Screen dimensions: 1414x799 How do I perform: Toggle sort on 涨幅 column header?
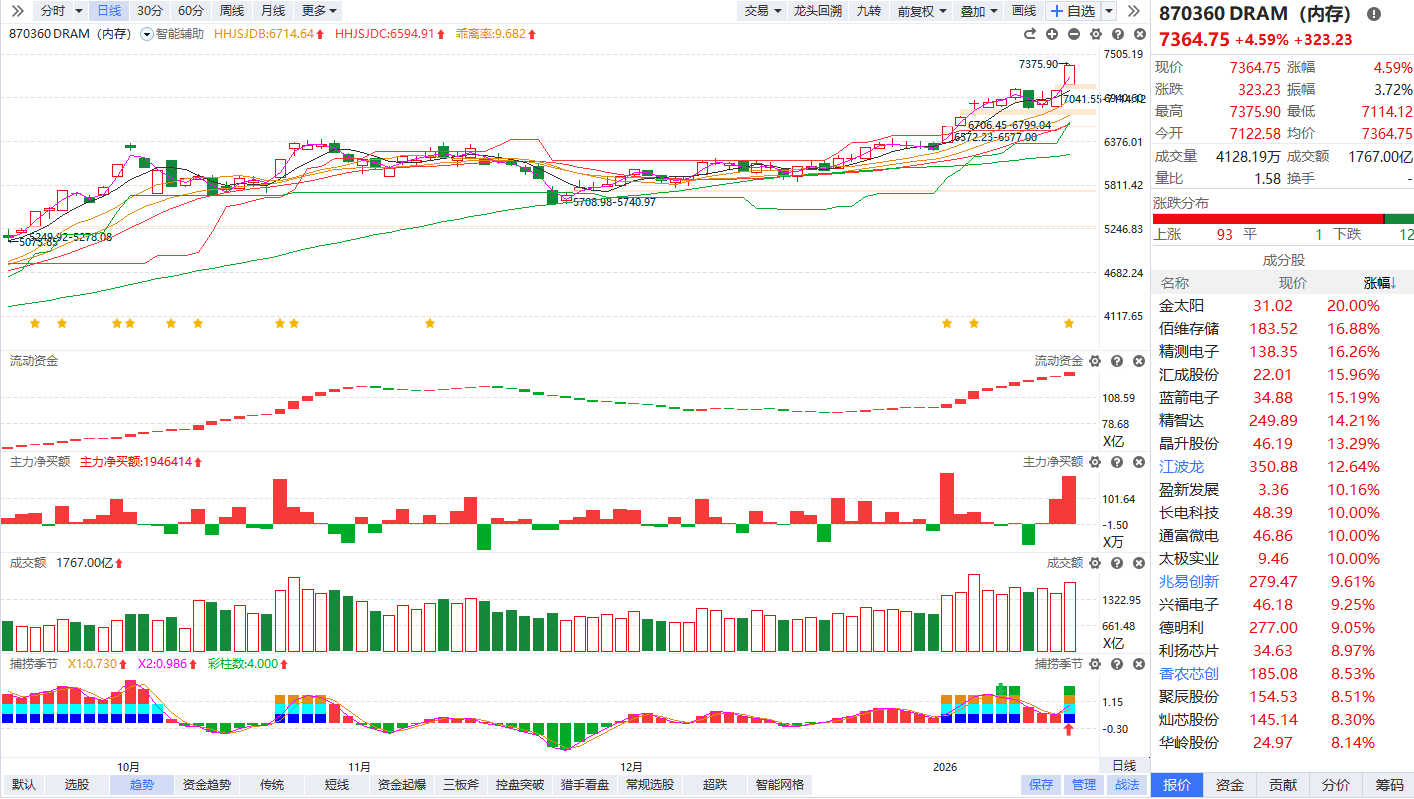[1380, 283]
